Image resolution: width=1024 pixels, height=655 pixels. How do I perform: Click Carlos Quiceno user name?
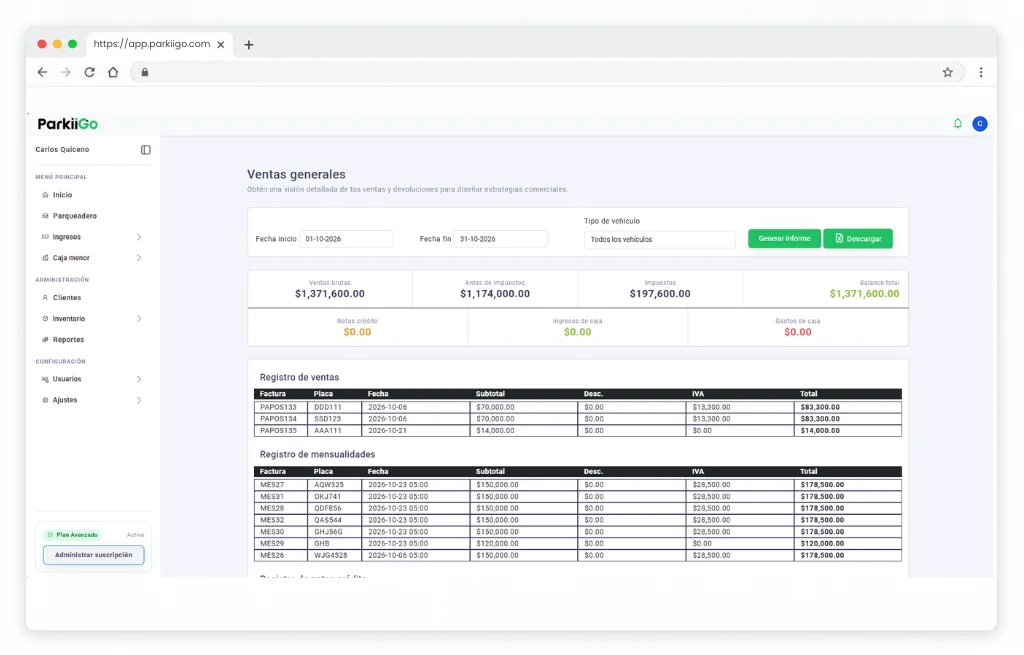(x=62, y=150)
